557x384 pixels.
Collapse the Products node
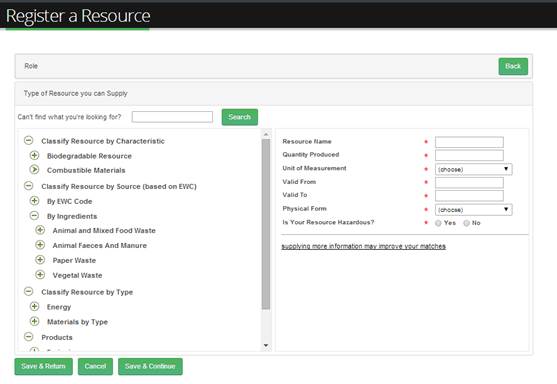[28, 336]
